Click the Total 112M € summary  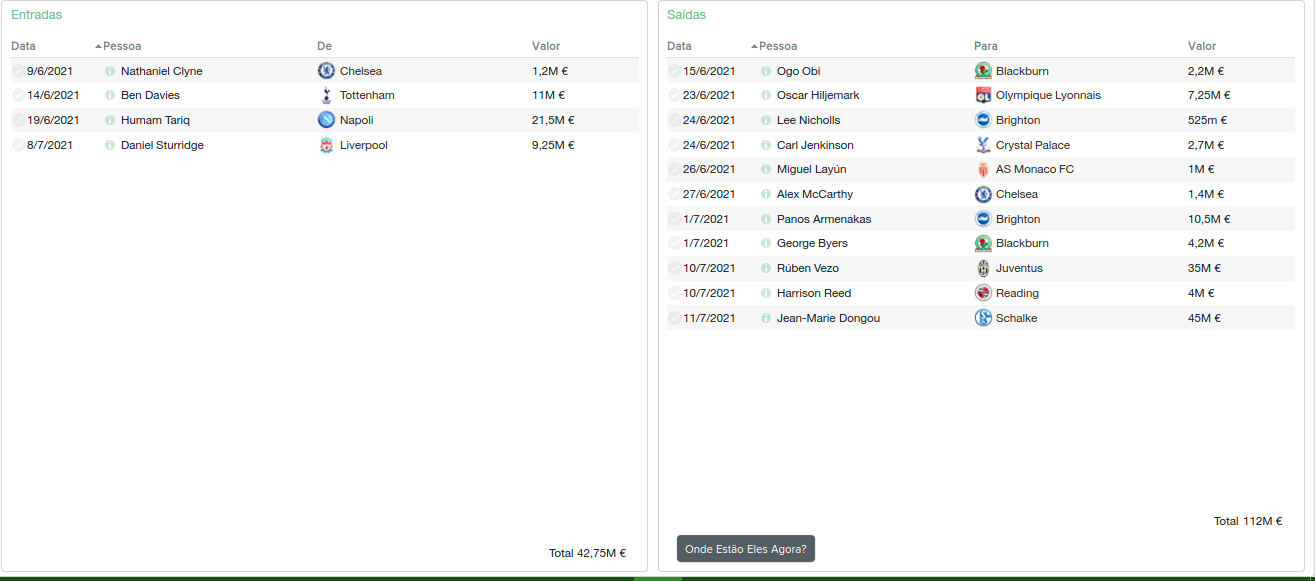[x=1248, y=521]
